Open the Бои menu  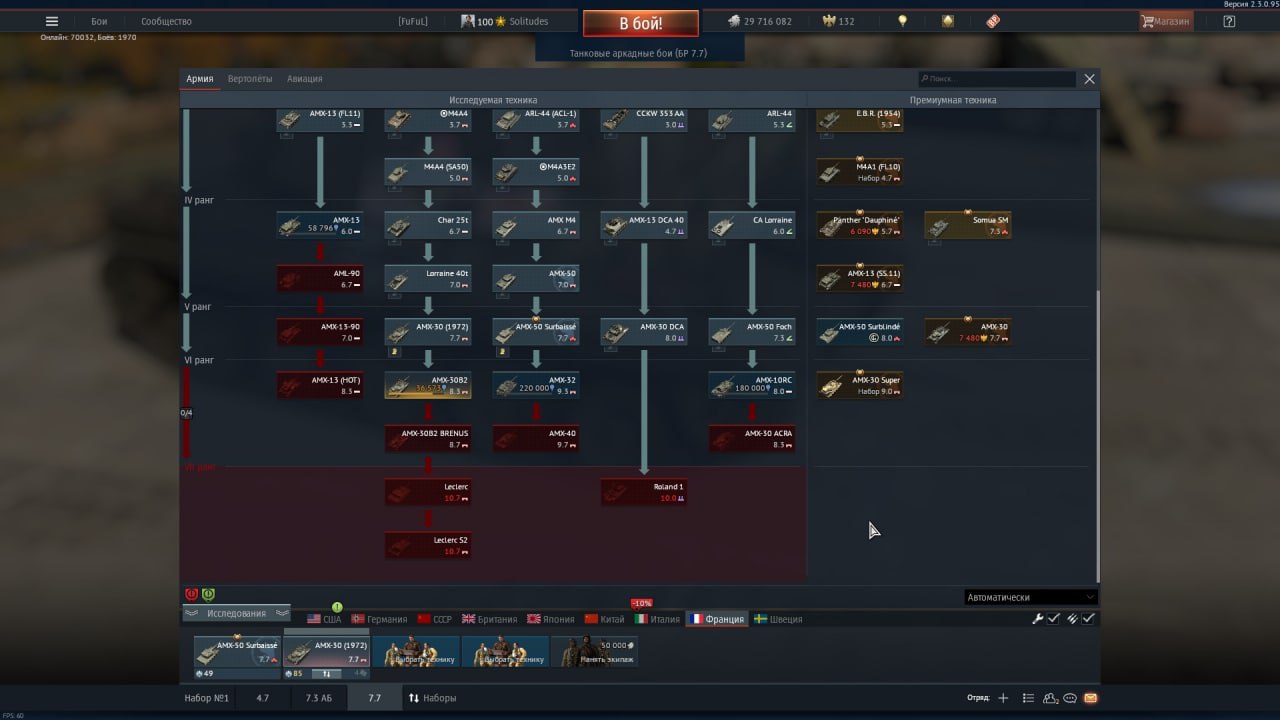click(99, 21)
